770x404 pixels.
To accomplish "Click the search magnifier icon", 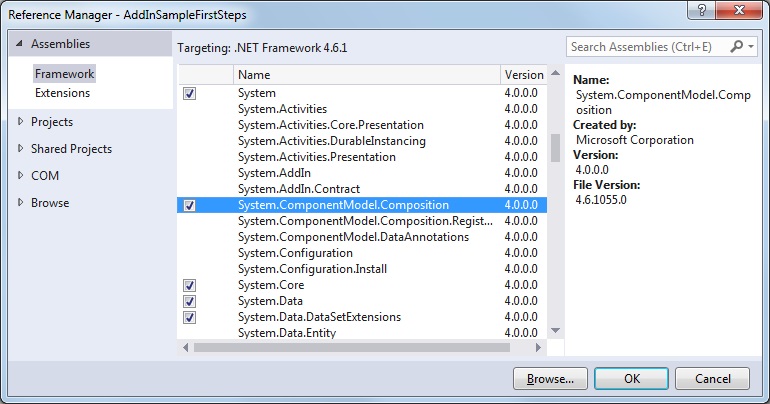I will [736, 47].
